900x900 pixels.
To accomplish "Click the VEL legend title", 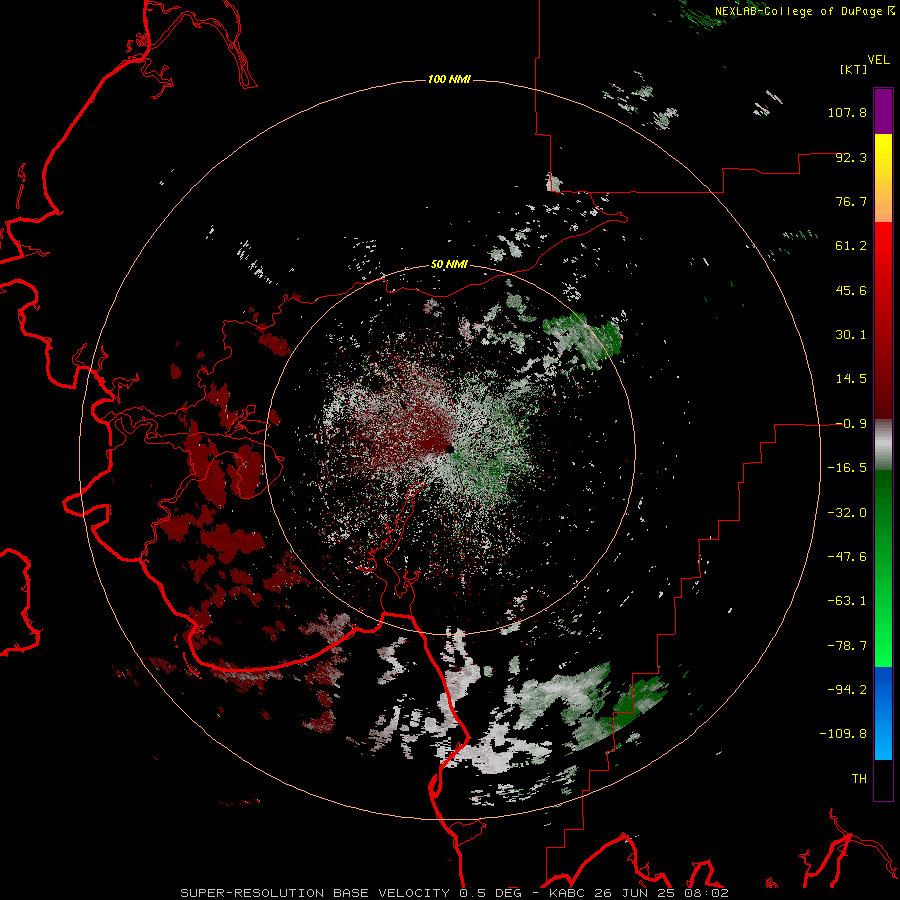I will point(878,59).
